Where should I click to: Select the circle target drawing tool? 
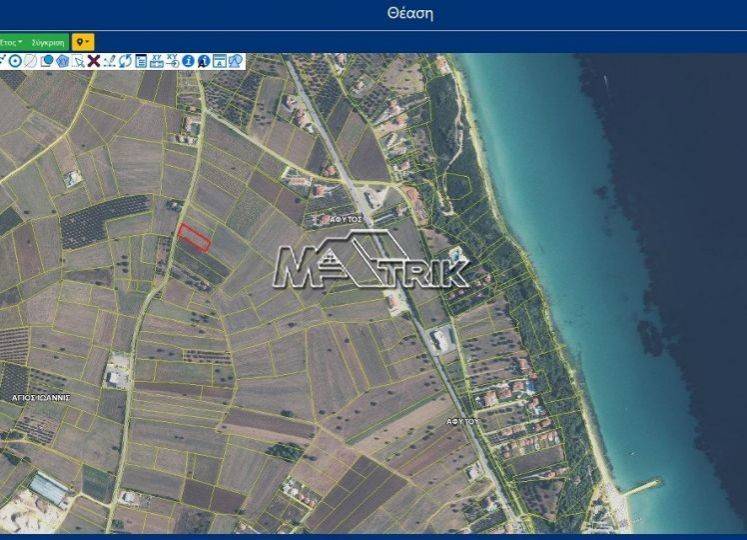(x=15, y=61)
